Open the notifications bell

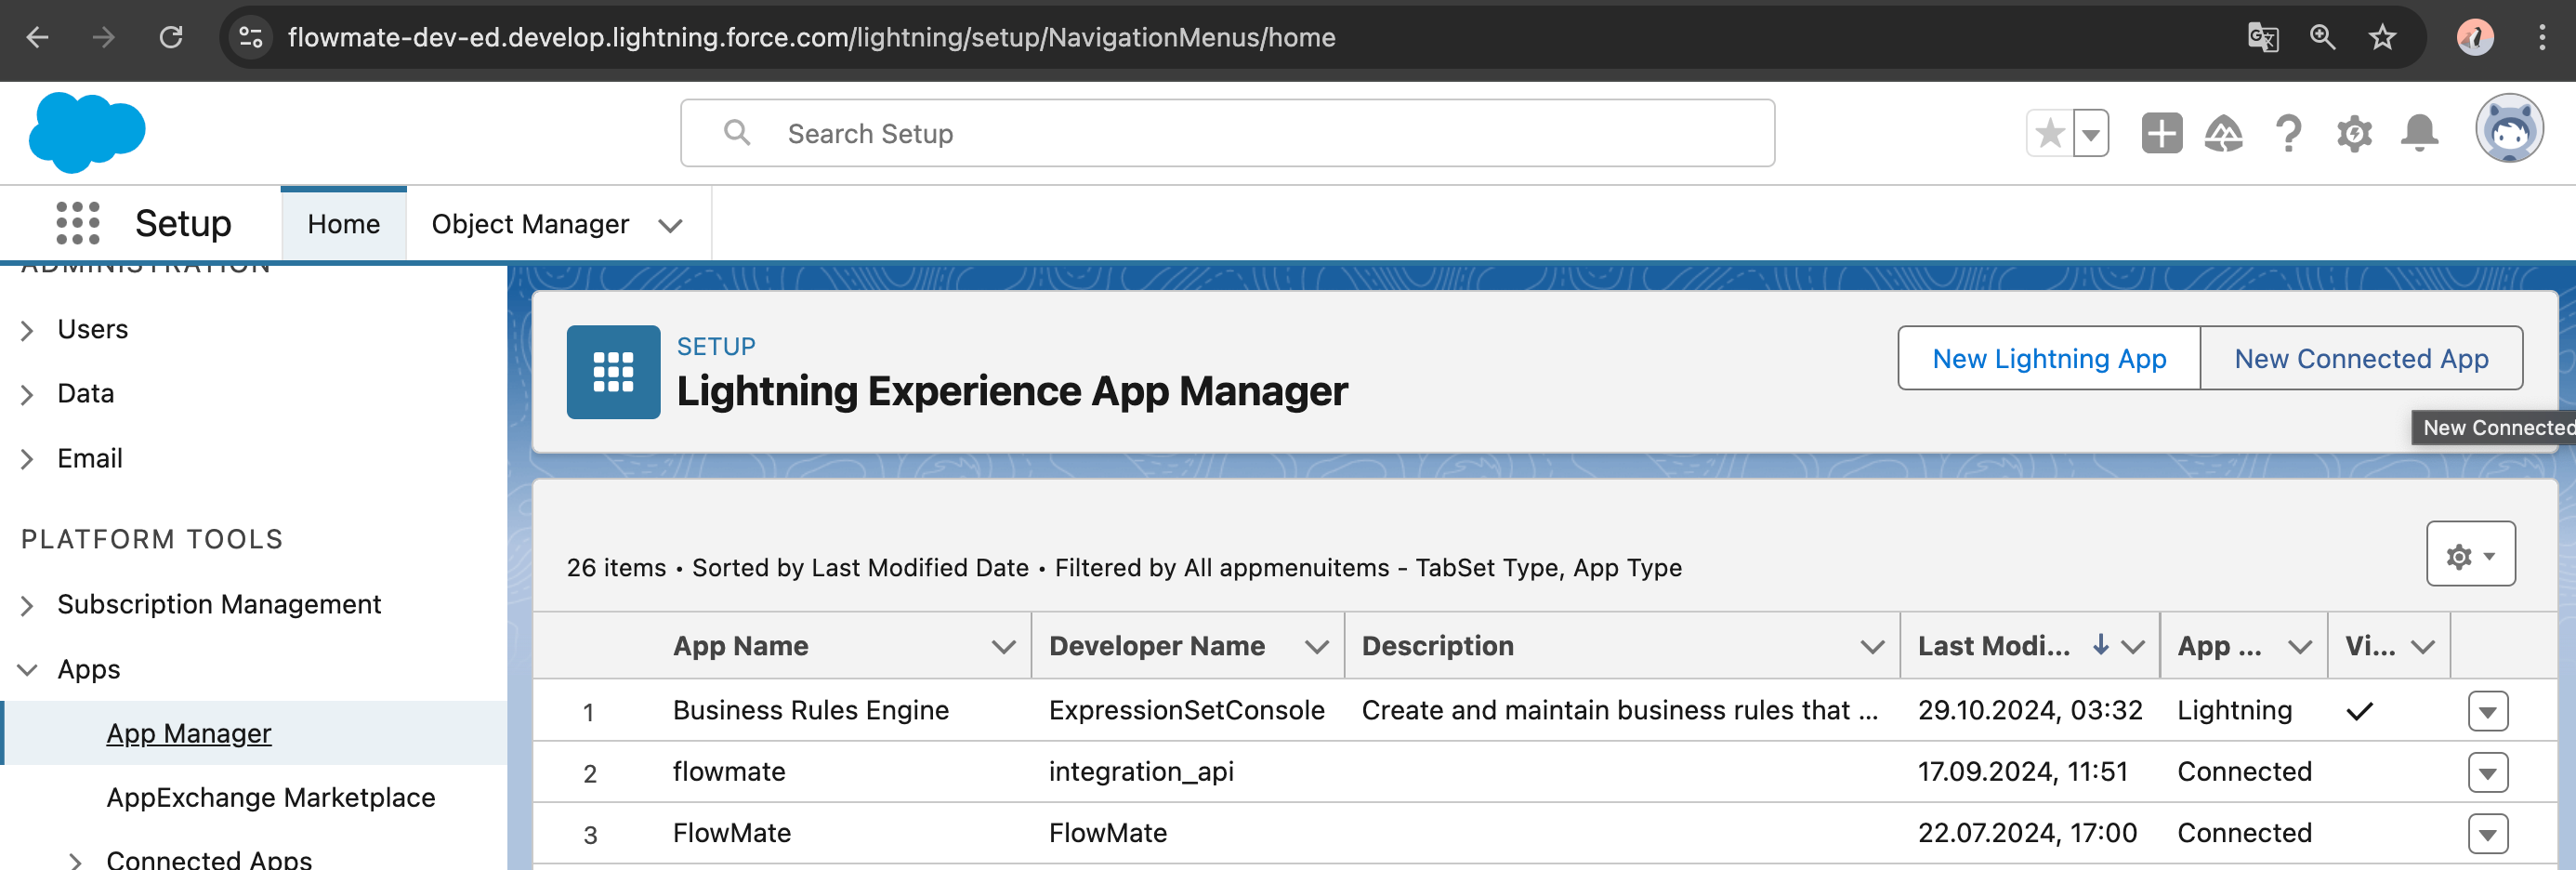click(2419, 133)
